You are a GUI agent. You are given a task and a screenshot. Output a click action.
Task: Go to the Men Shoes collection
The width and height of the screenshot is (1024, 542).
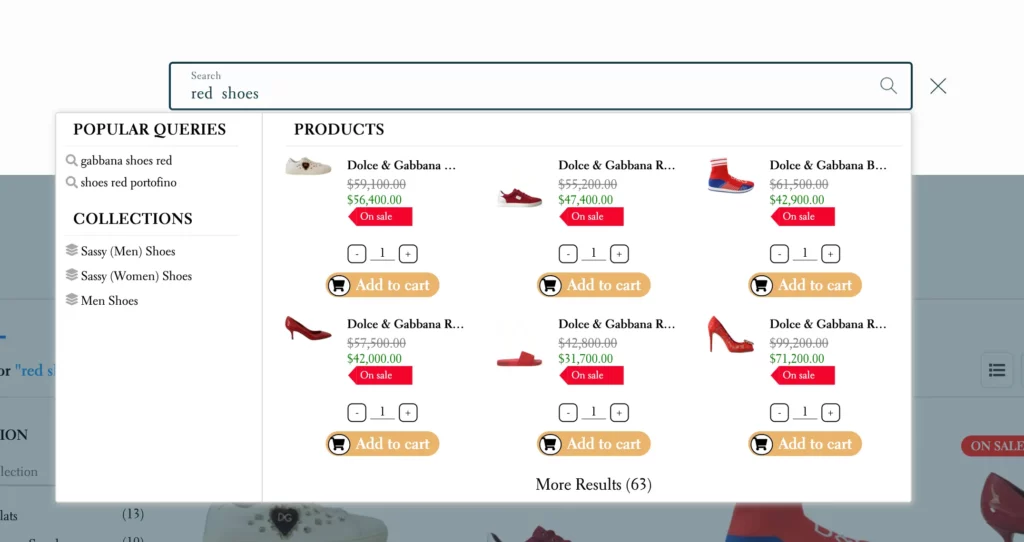[x=109, y=300]
